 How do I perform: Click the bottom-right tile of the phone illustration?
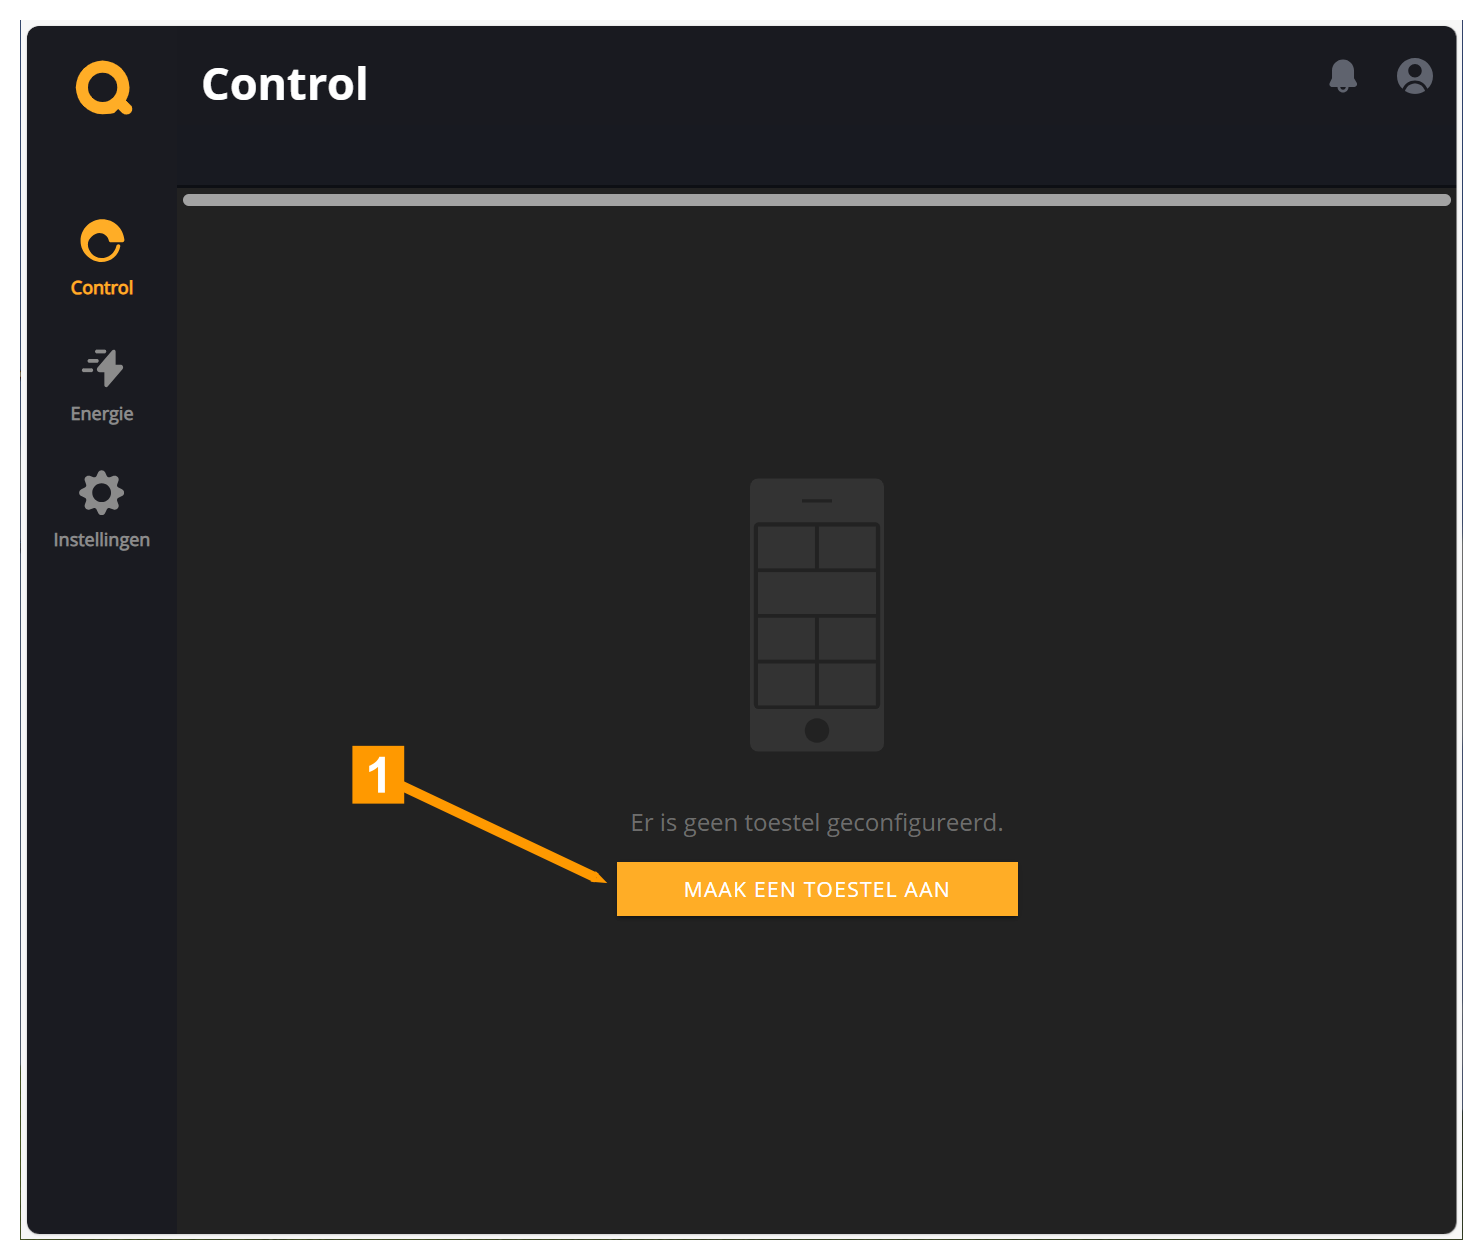(848, 685)
